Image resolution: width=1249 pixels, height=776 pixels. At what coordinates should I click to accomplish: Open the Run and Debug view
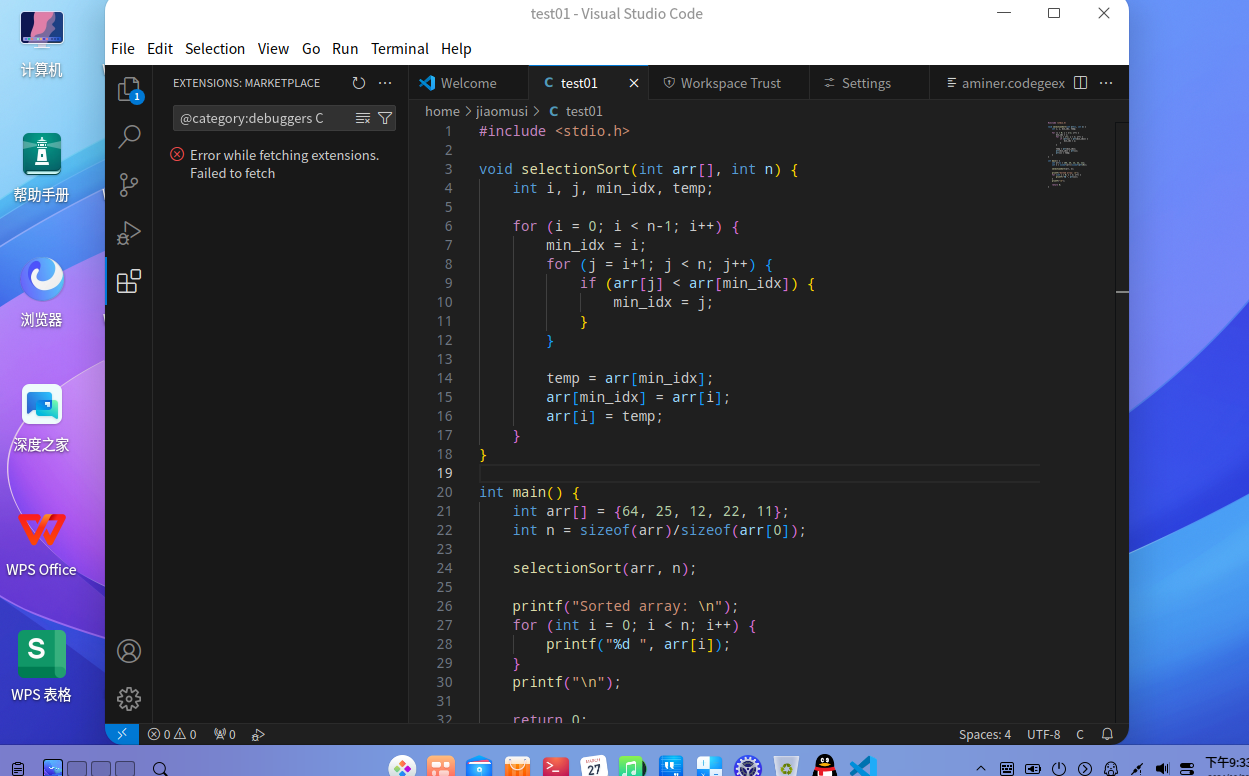(x=129, y=233)
